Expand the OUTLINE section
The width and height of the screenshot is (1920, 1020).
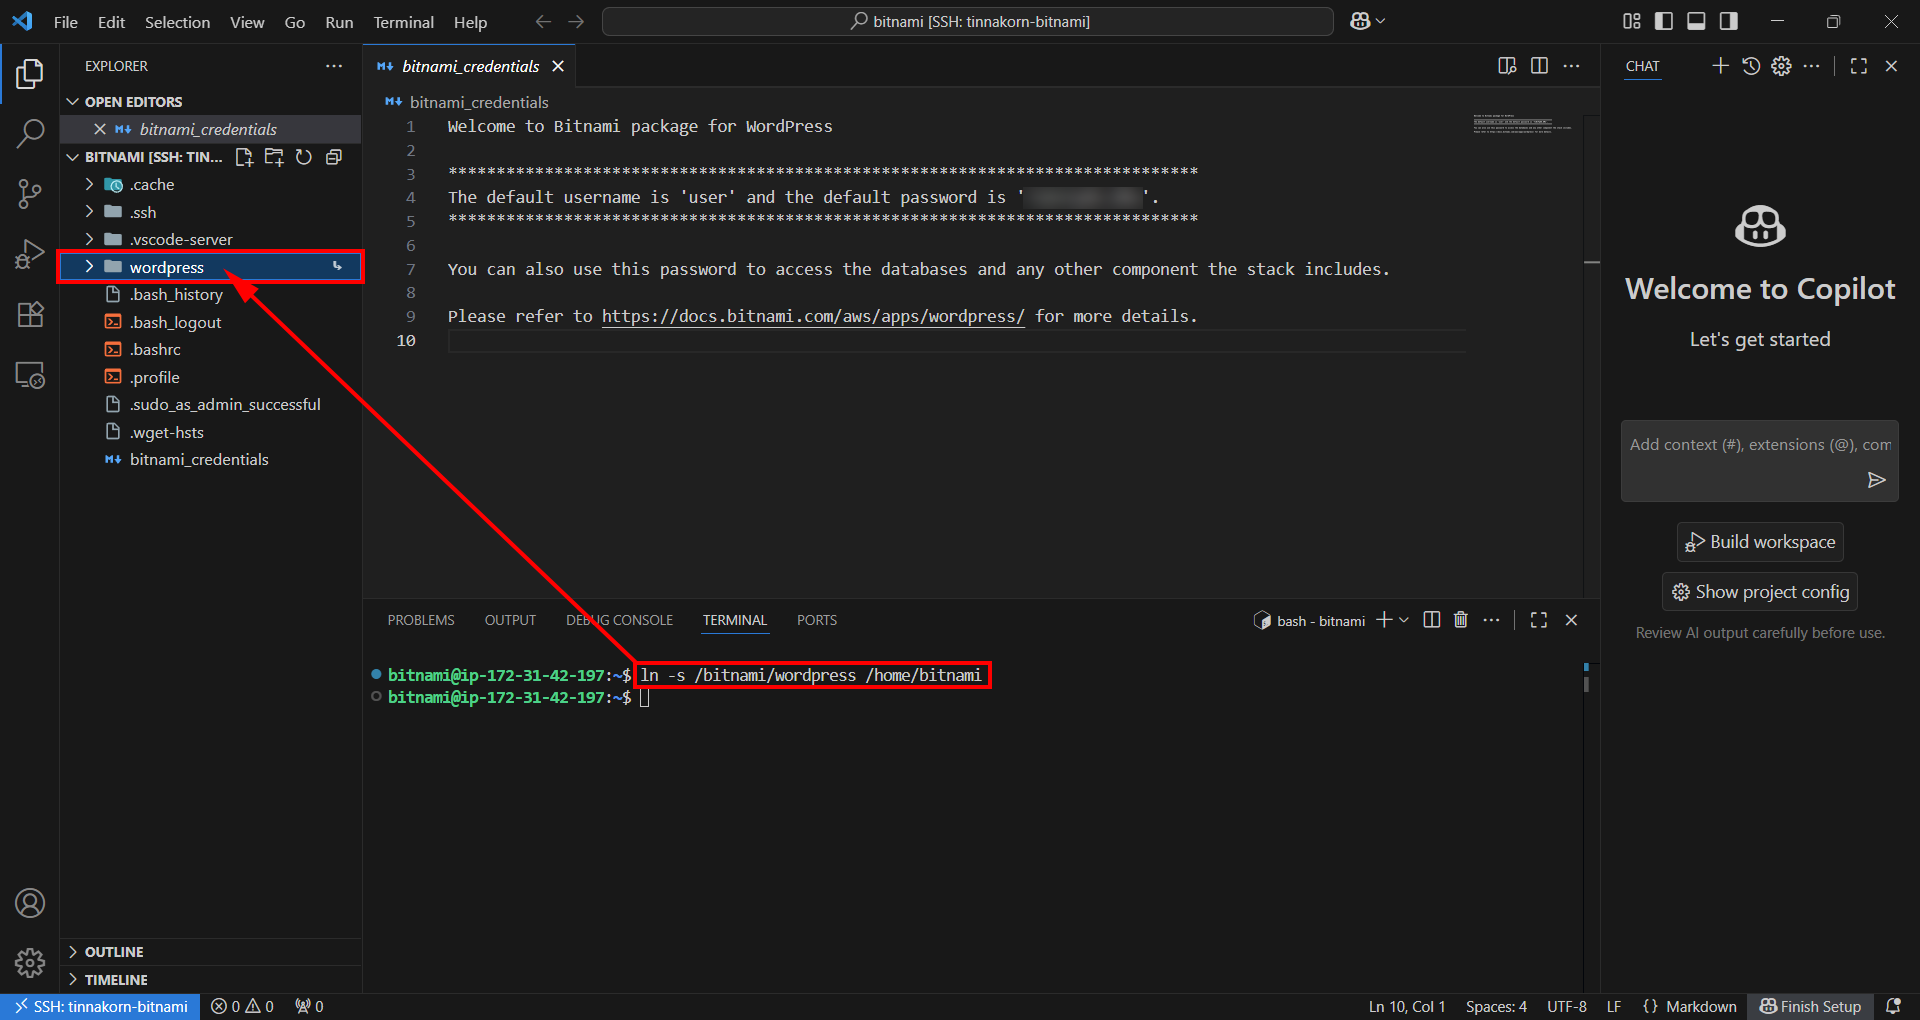coord(210,952)
